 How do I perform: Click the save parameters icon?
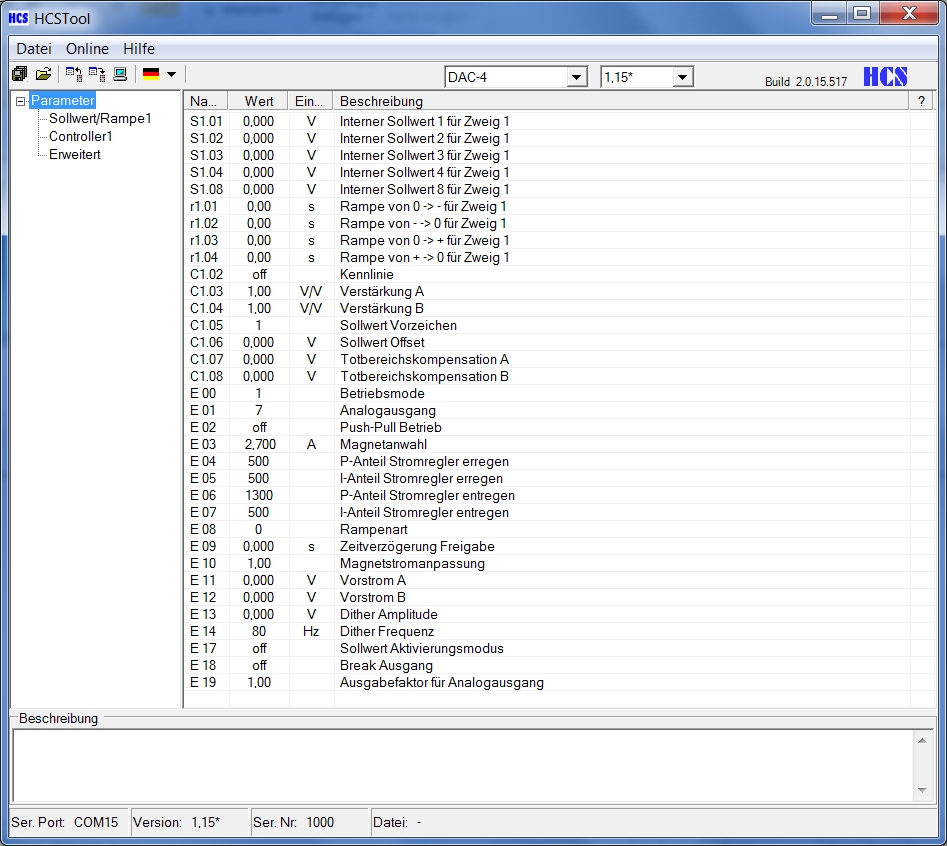20,73
